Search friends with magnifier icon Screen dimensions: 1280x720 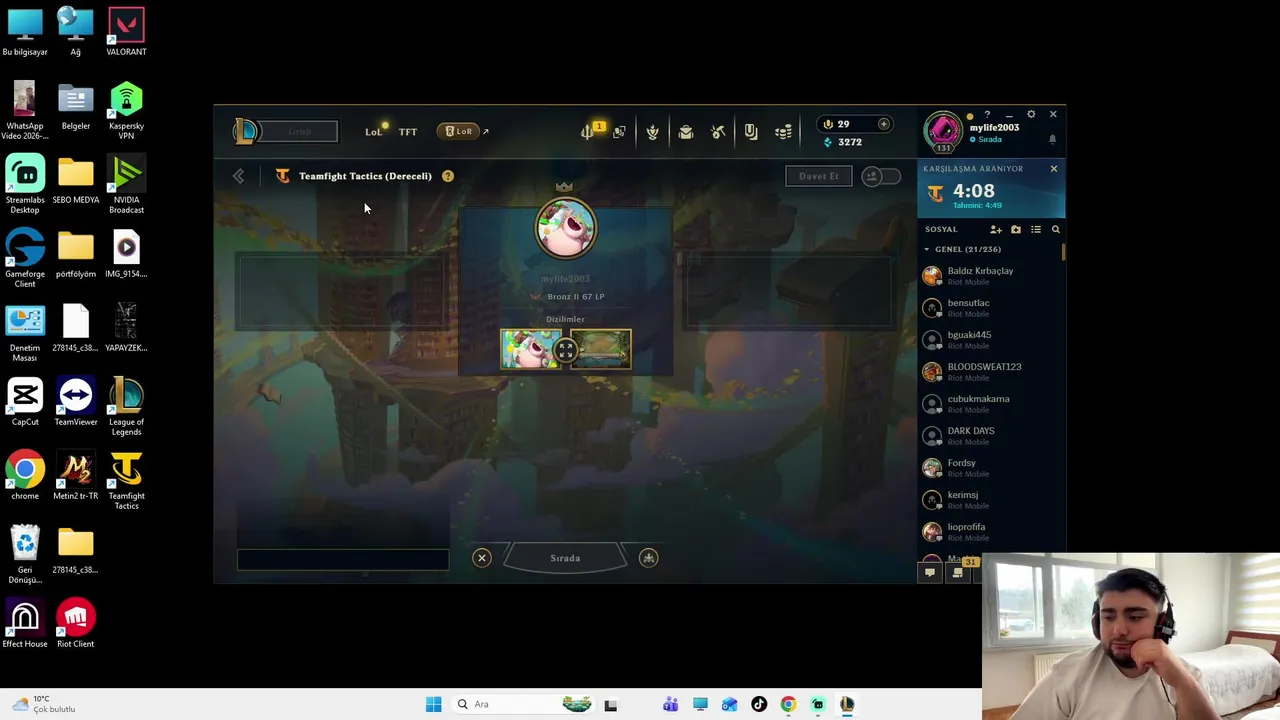click(x=1055, y=229)
